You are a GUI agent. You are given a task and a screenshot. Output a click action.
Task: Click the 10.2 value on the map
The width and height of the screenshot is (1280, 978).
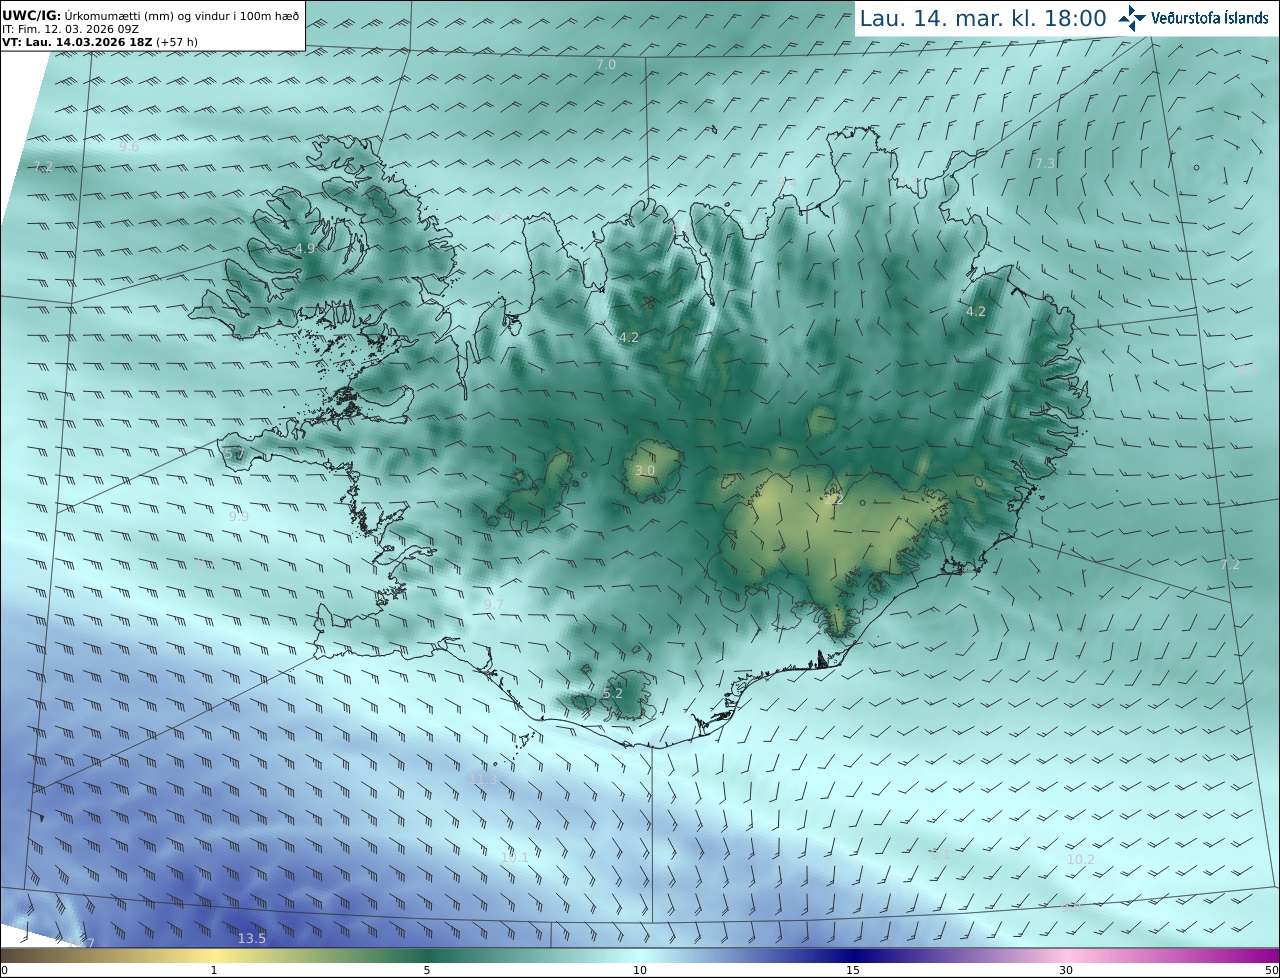point(1081,859)
